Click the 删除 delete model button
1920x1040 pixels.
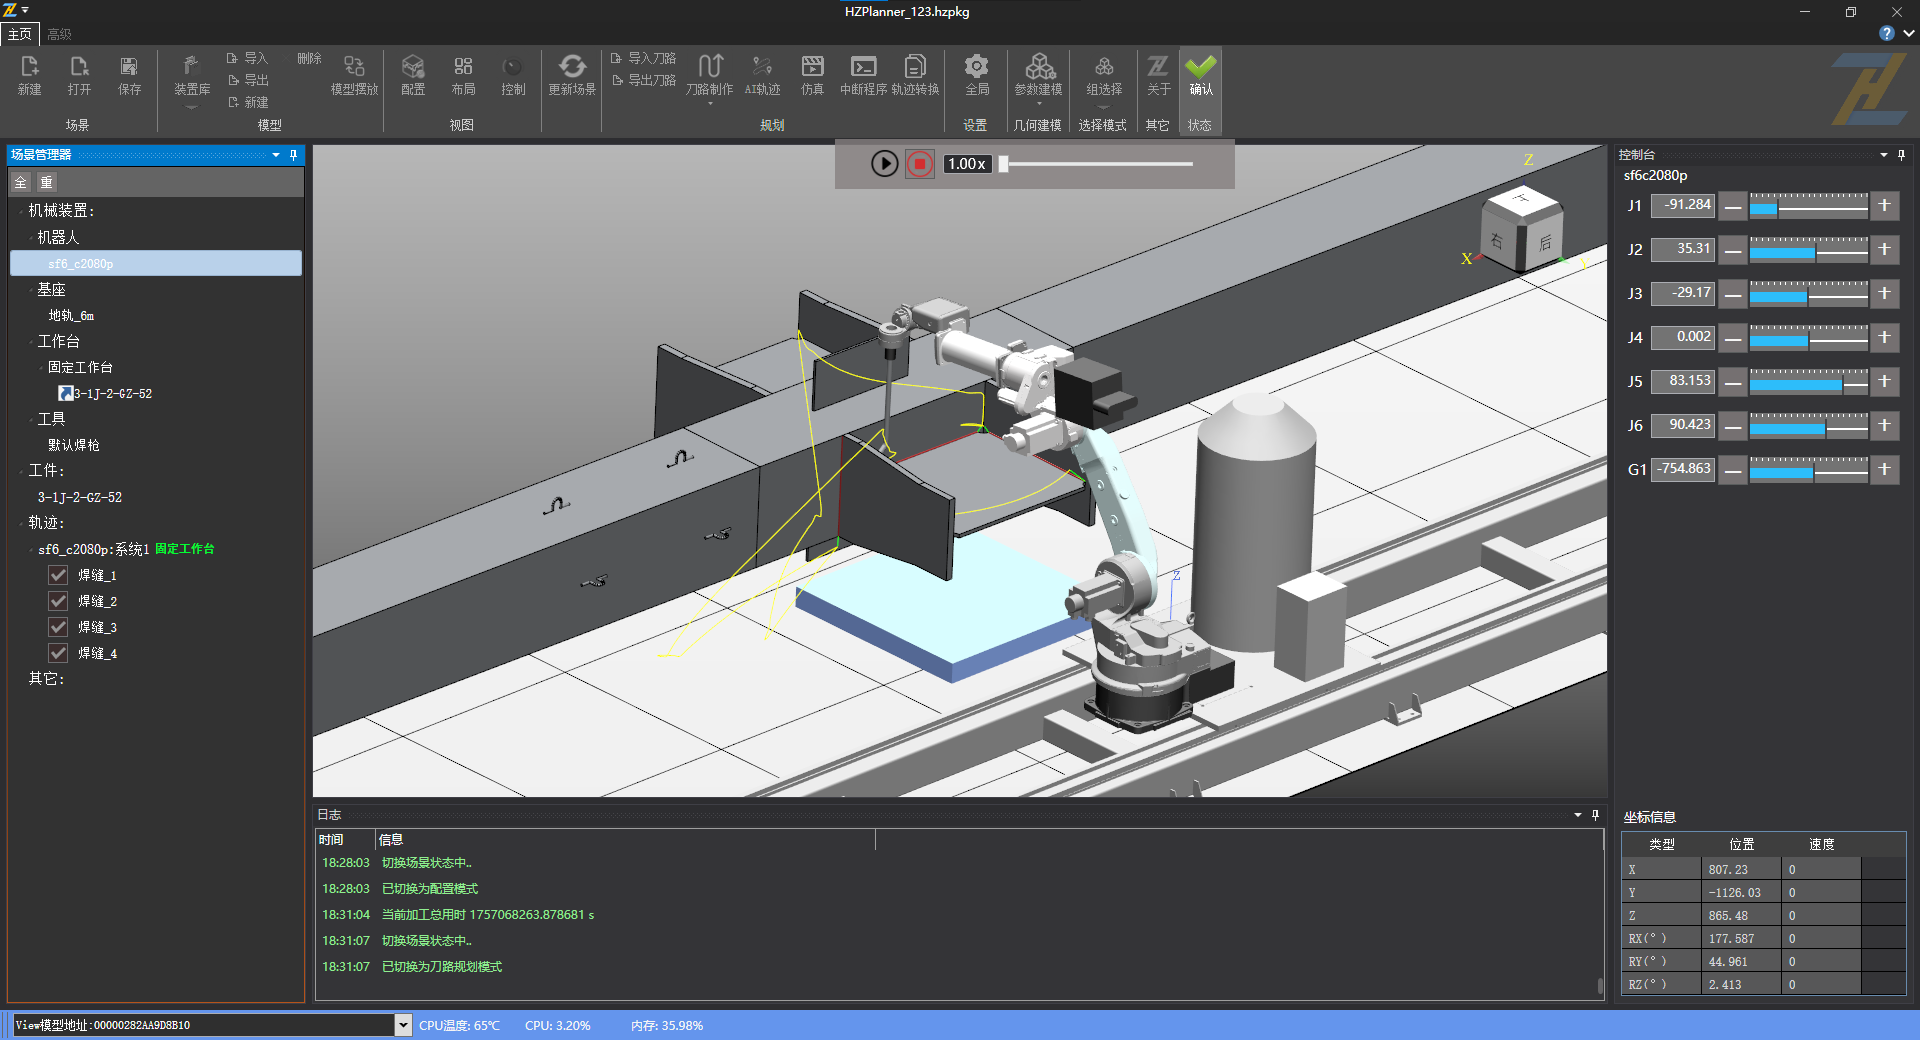click(x=309, y=58)
